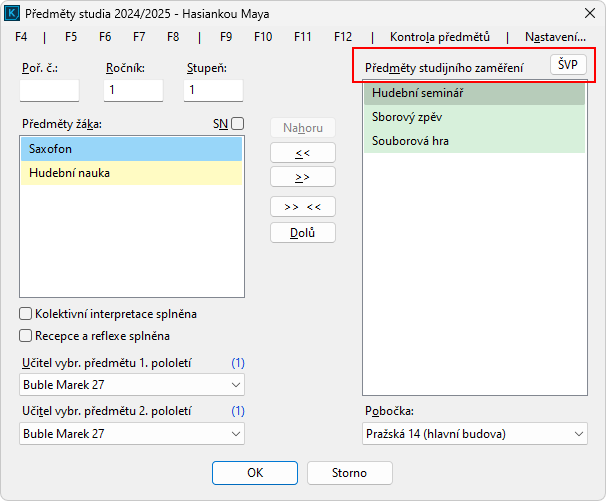The height and width of the screenshot is (501, 606).
Task: Expand teacher dropdown for 2. pololetí
Action: tap(131, 433)
